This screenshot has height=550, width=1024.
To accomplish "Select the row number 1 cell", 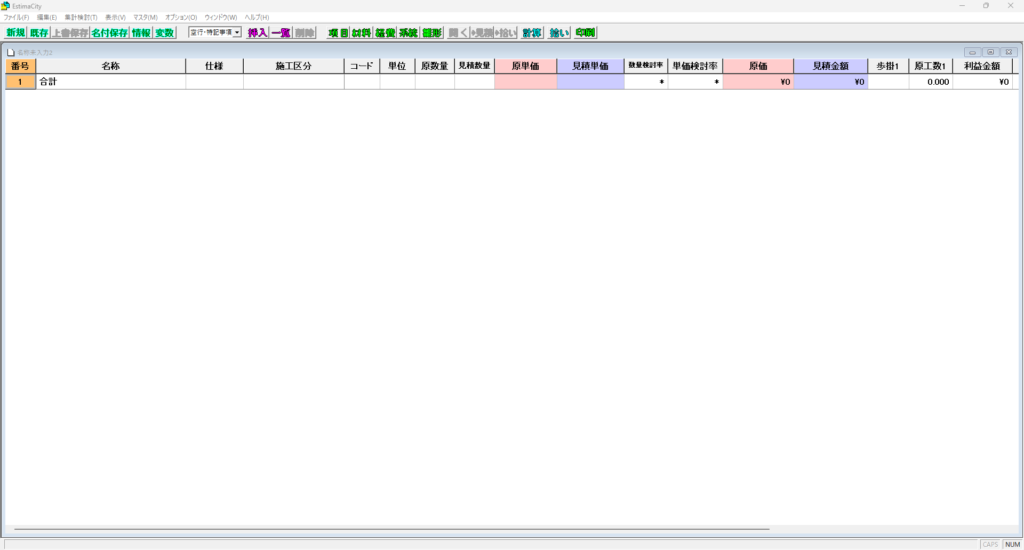I will (x=20, y=82).
